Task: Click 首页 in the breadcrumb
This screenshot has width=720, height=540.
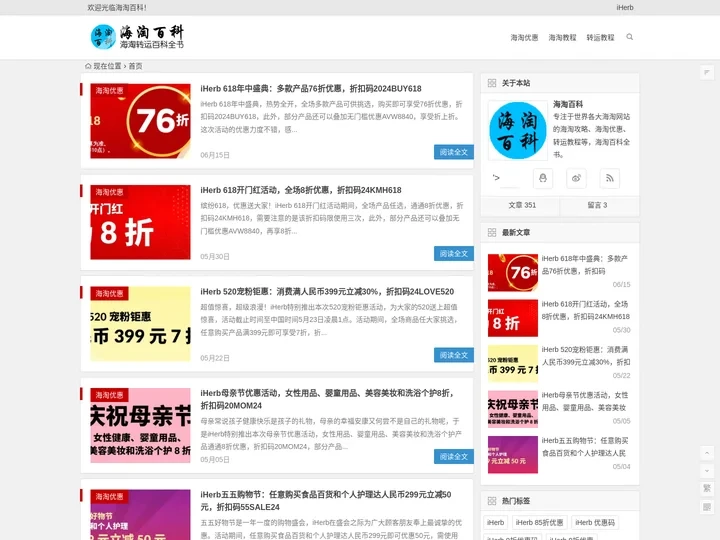Action: [x=135, y=66]
